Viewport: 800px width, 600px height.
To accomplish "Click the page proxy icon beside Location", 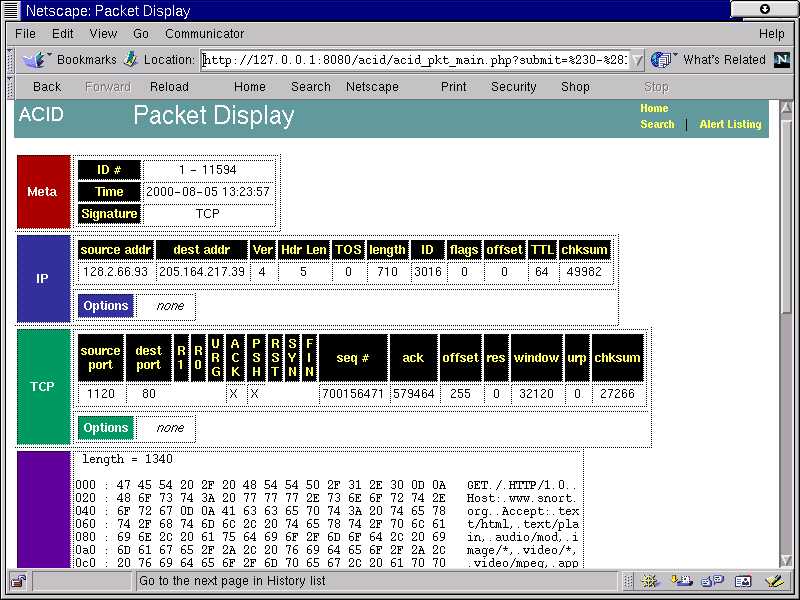I will (130, 60).
